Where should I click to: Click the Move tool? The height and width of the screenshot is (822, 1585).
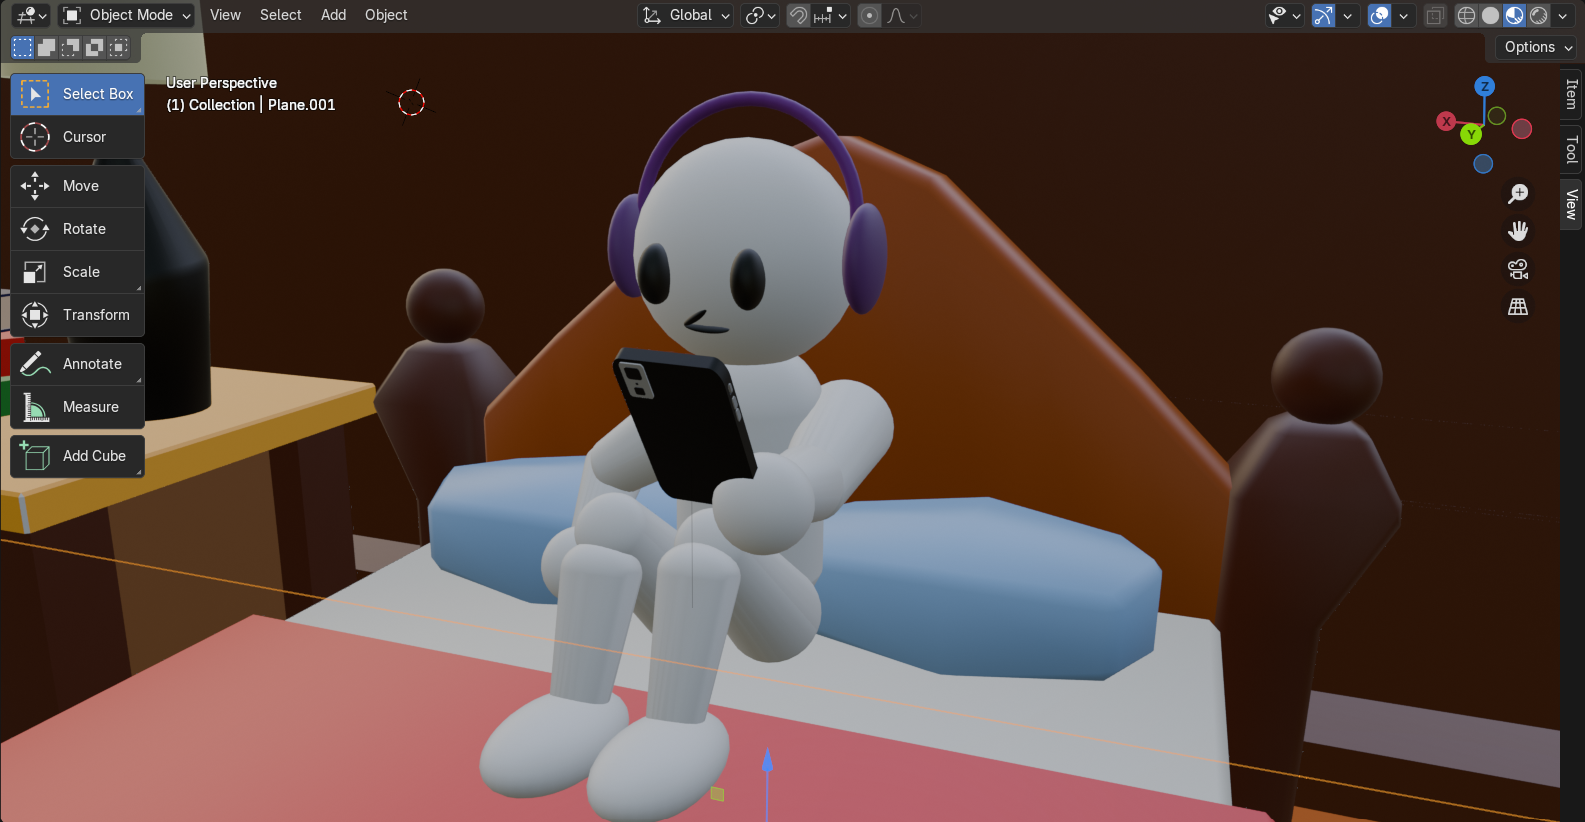click(77, 186)
